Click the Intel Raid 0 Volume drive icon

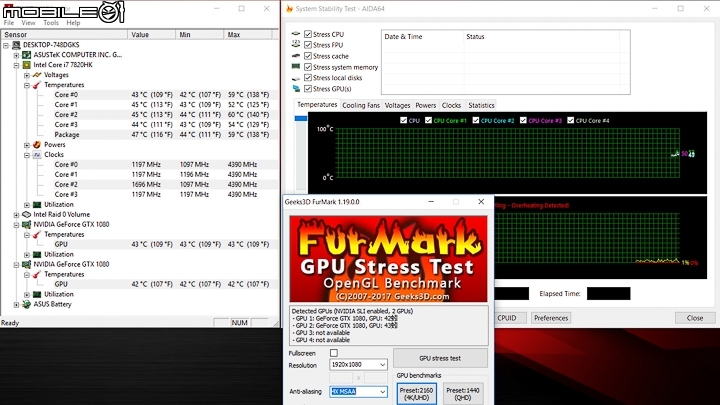click(27, 214)
